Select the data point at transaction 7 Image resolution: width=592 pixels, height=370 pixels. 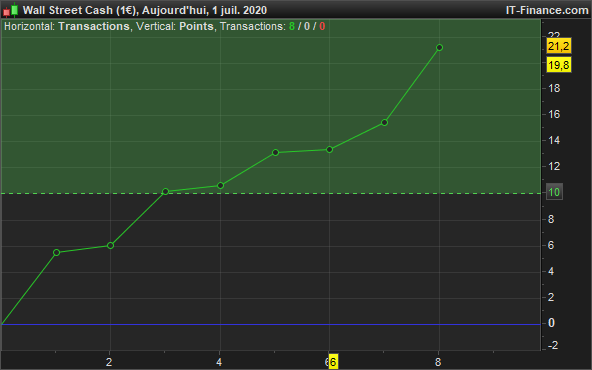tap(384, 122)
